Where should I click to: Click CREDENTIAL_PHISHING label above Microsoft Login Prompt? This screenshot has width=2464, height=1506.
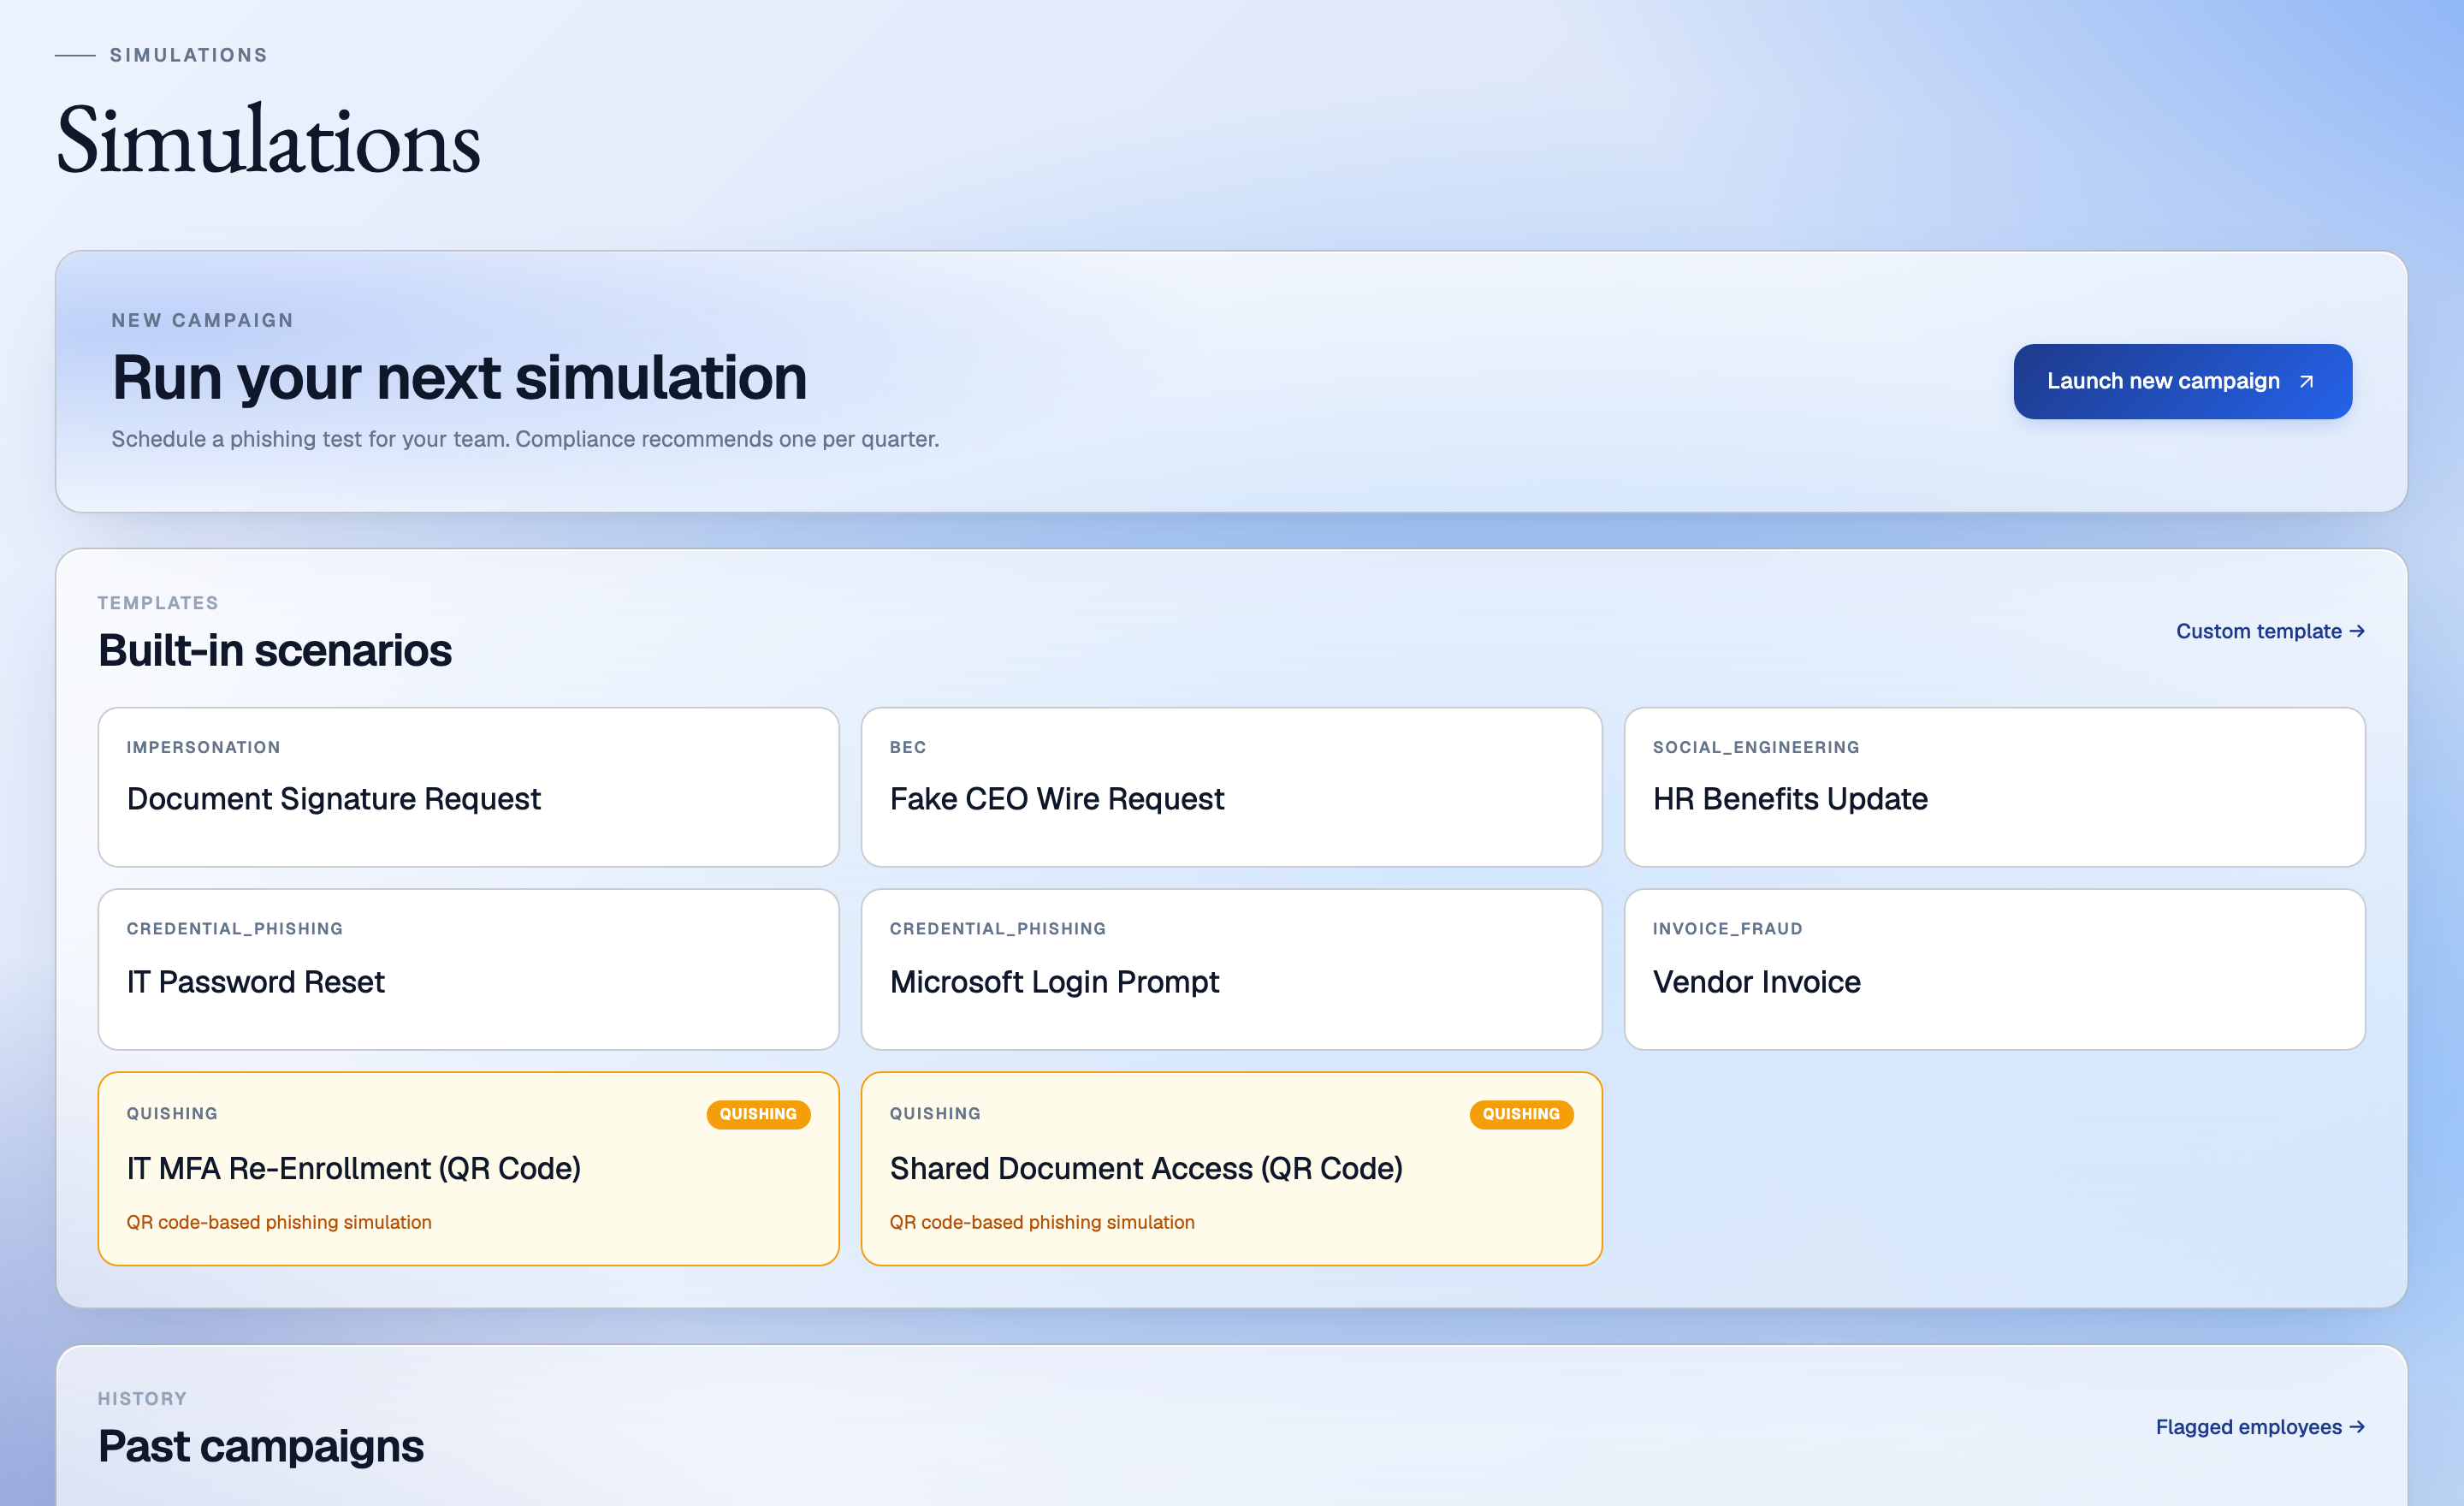(x=998, y=928)
